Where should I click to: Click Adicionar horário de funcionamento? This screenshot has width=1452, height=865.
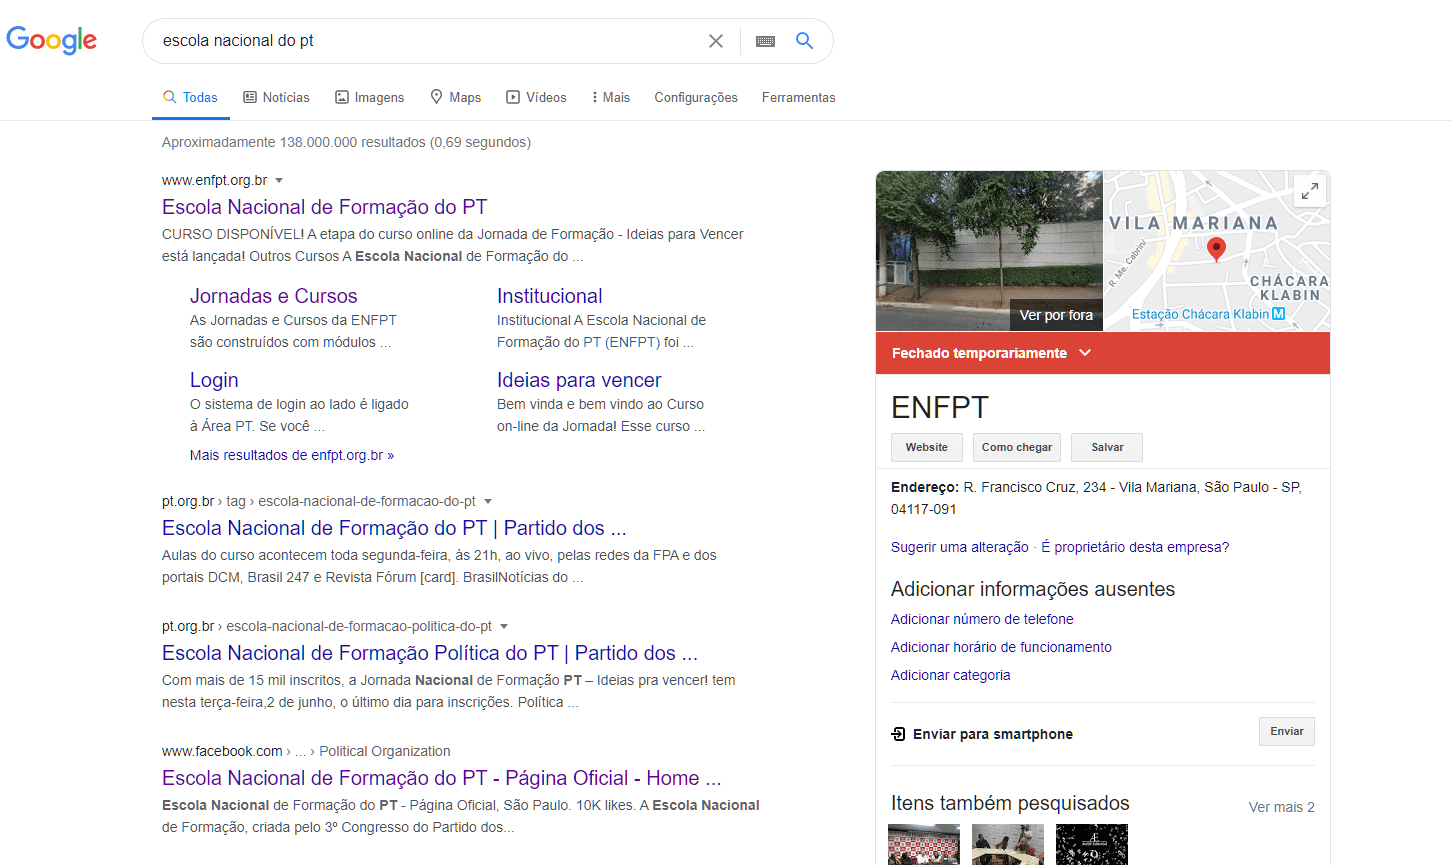coord(1001,647)
